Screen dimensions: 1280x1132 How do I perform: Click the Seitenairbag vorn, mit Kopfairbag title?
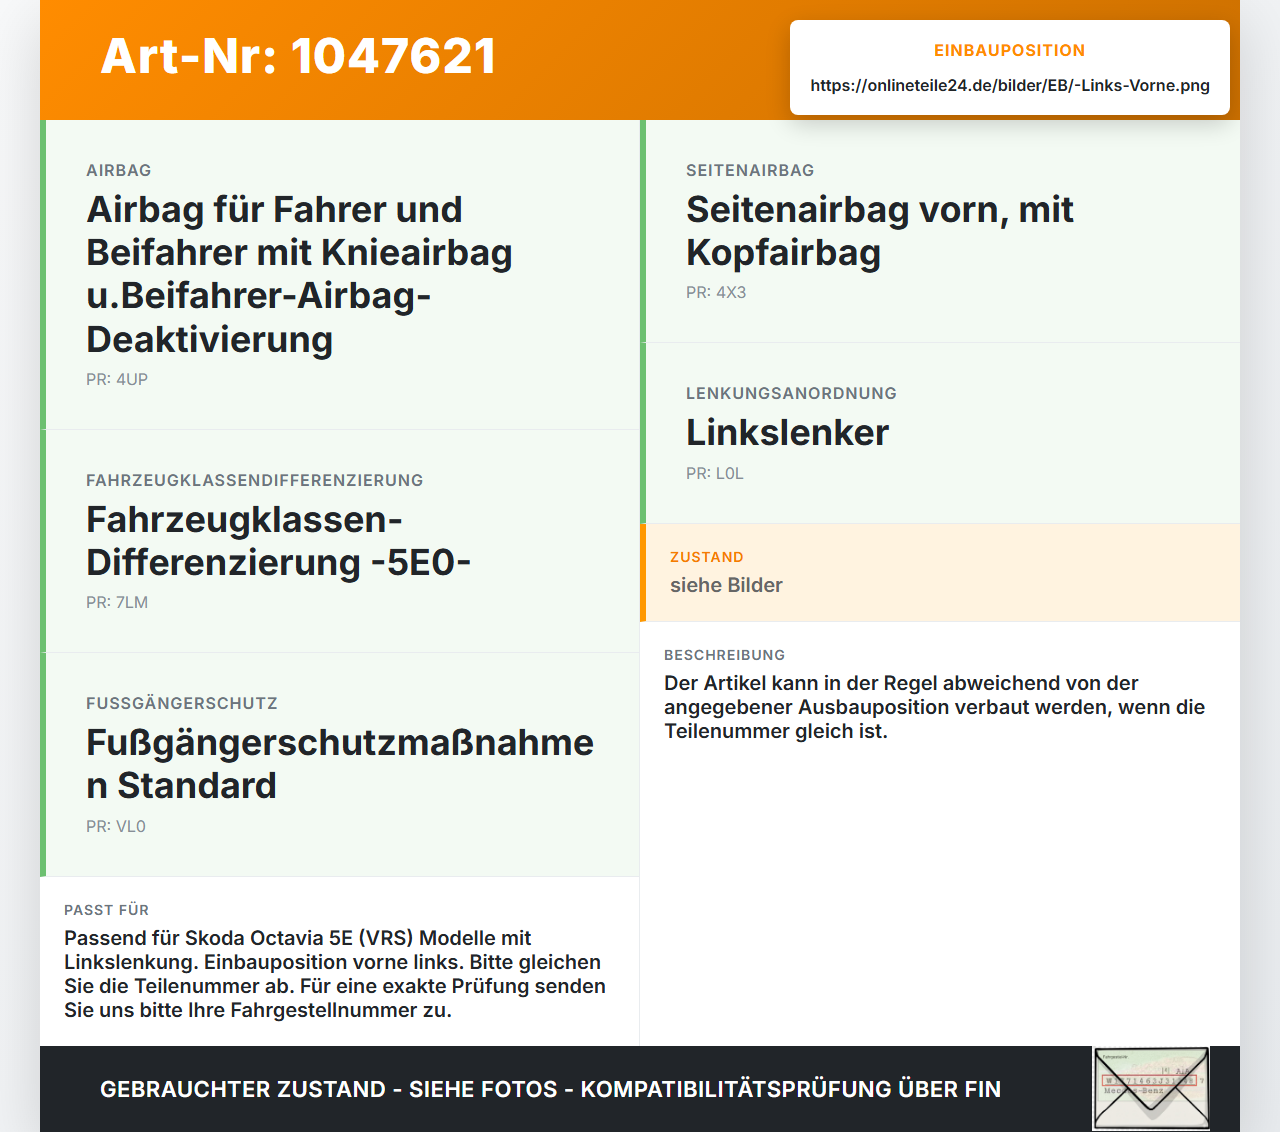click(880, 231)
